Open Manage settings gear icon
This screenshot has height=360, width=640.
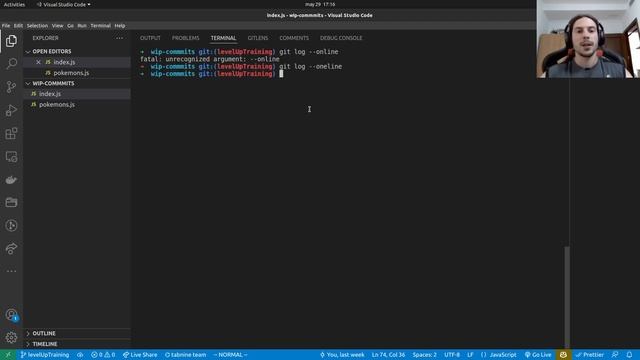click(11, 338)
